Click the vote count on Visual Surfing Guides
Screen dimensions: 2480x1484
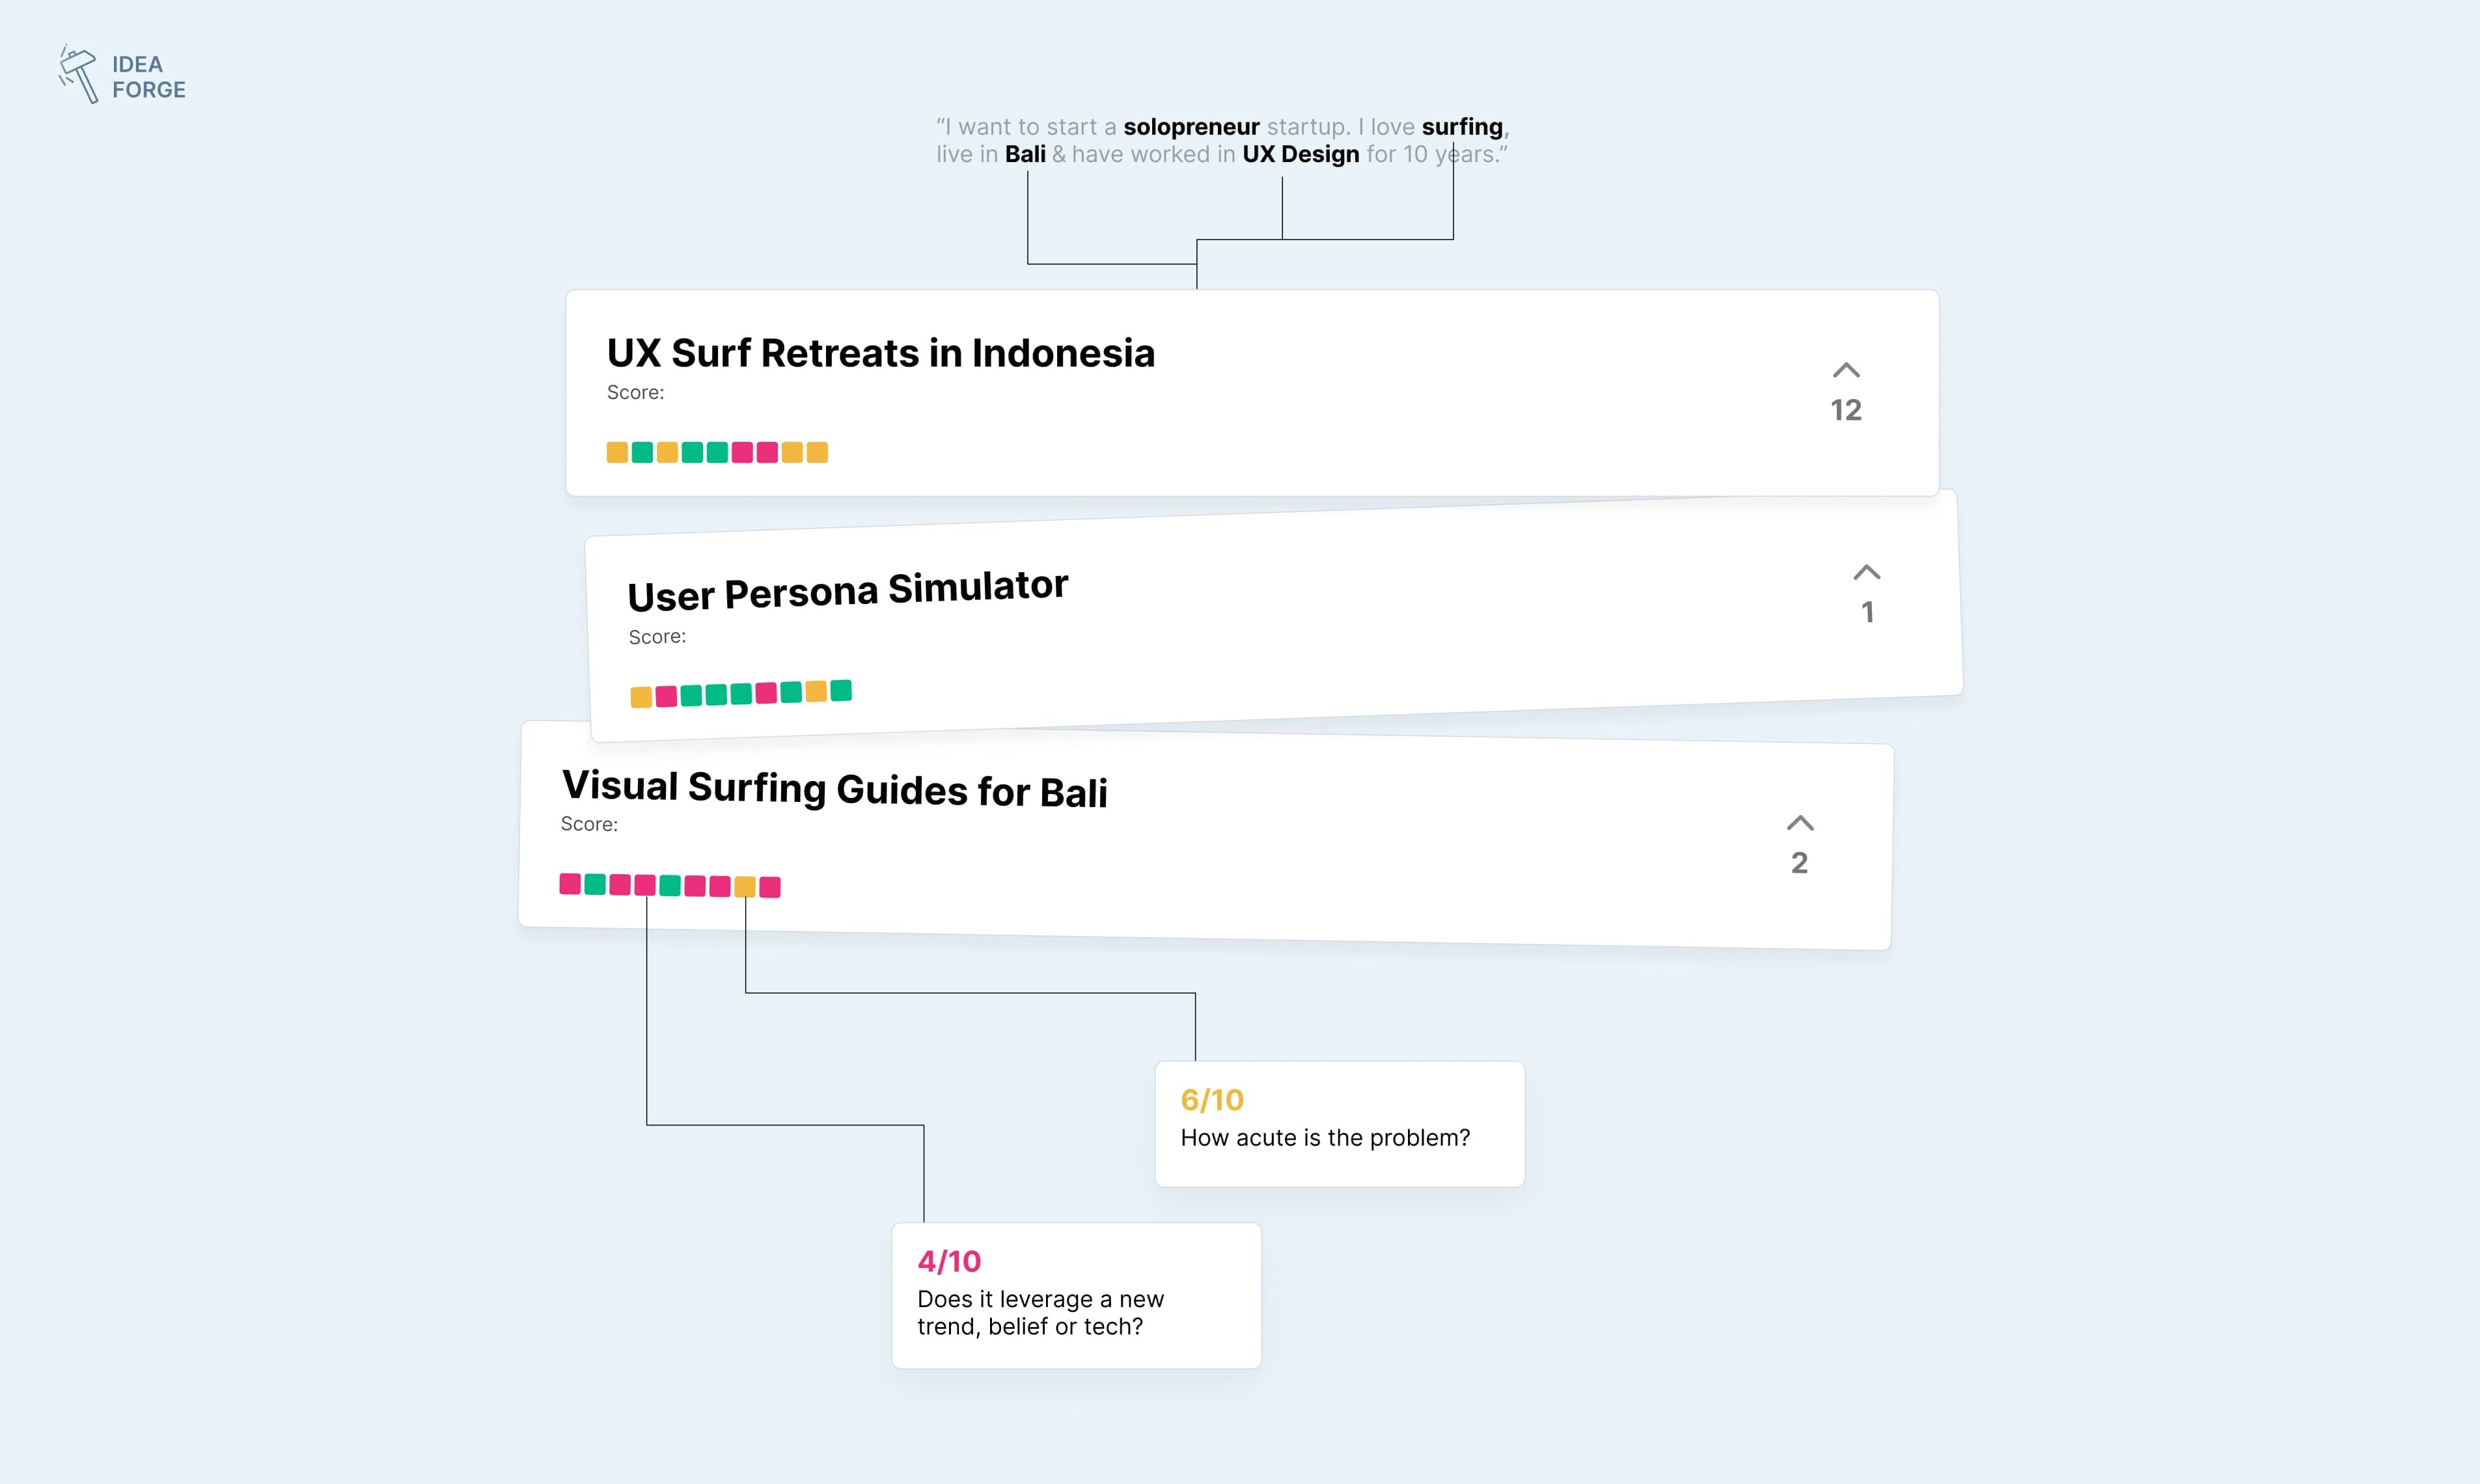(1799, 863)
